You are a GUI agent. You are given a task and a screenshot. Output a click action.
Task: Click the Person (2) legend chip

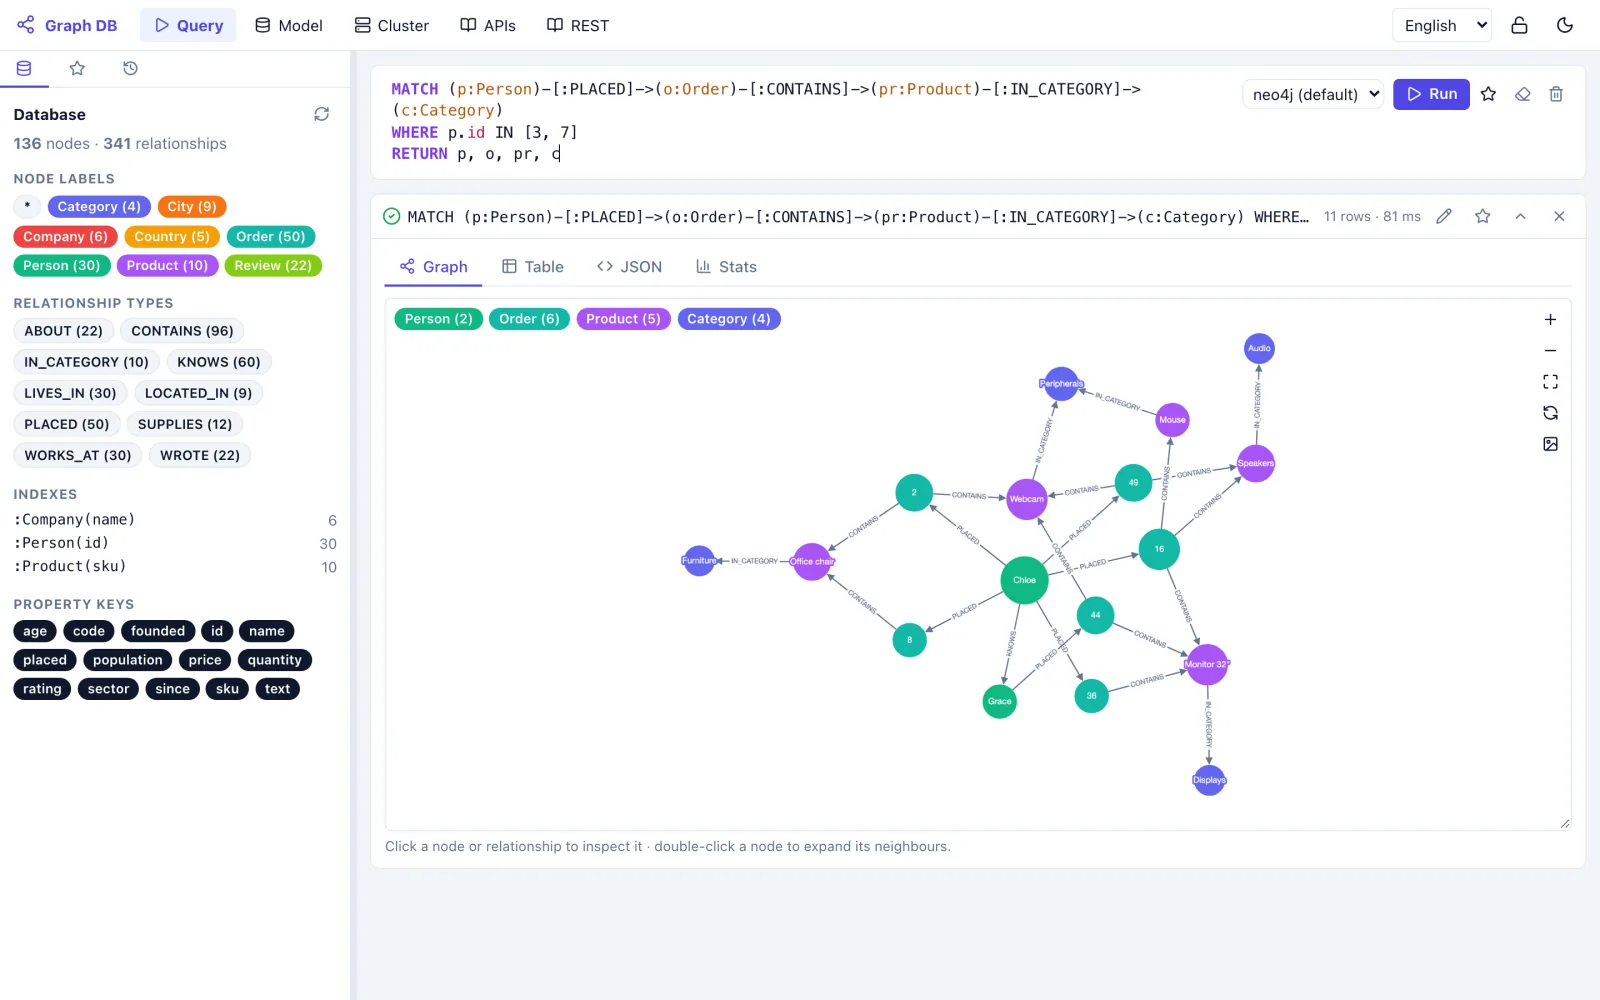[439, 319]
